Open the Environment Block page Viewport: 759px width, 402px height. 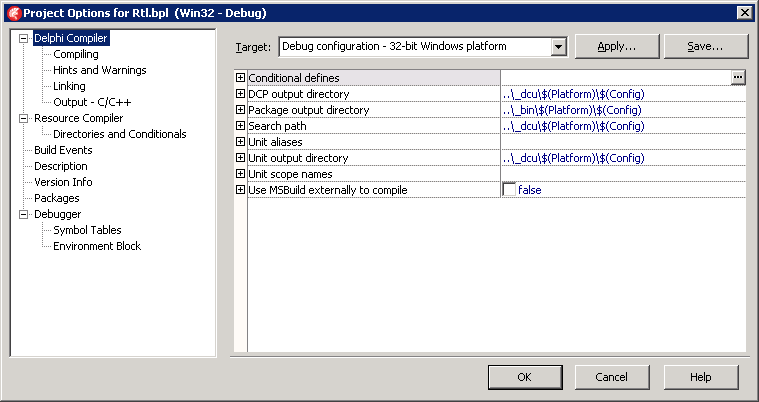click(97, 246)
